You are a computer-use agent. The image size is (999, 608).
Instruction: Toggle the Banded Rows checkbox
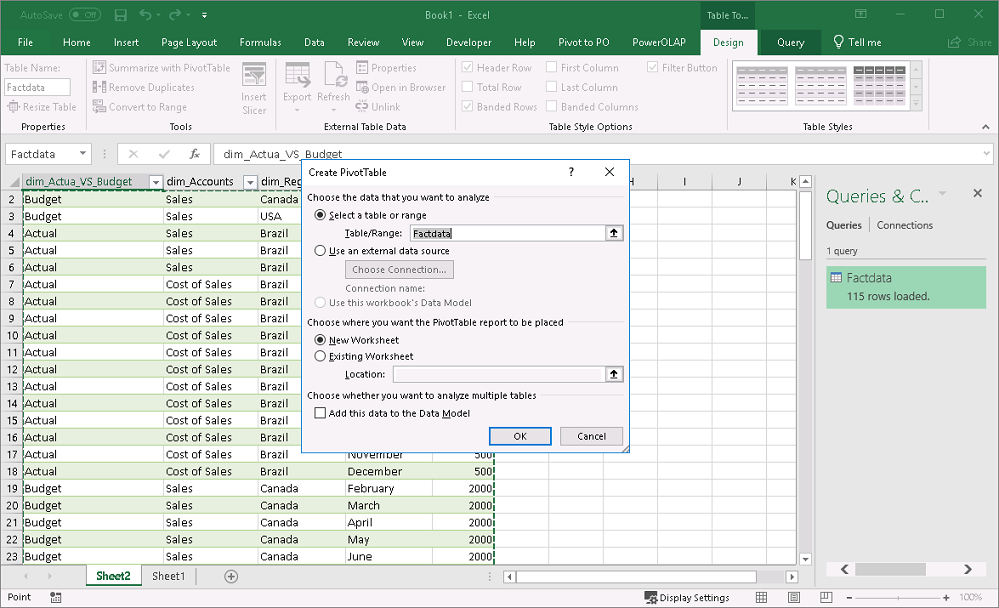tap(467, 107)
